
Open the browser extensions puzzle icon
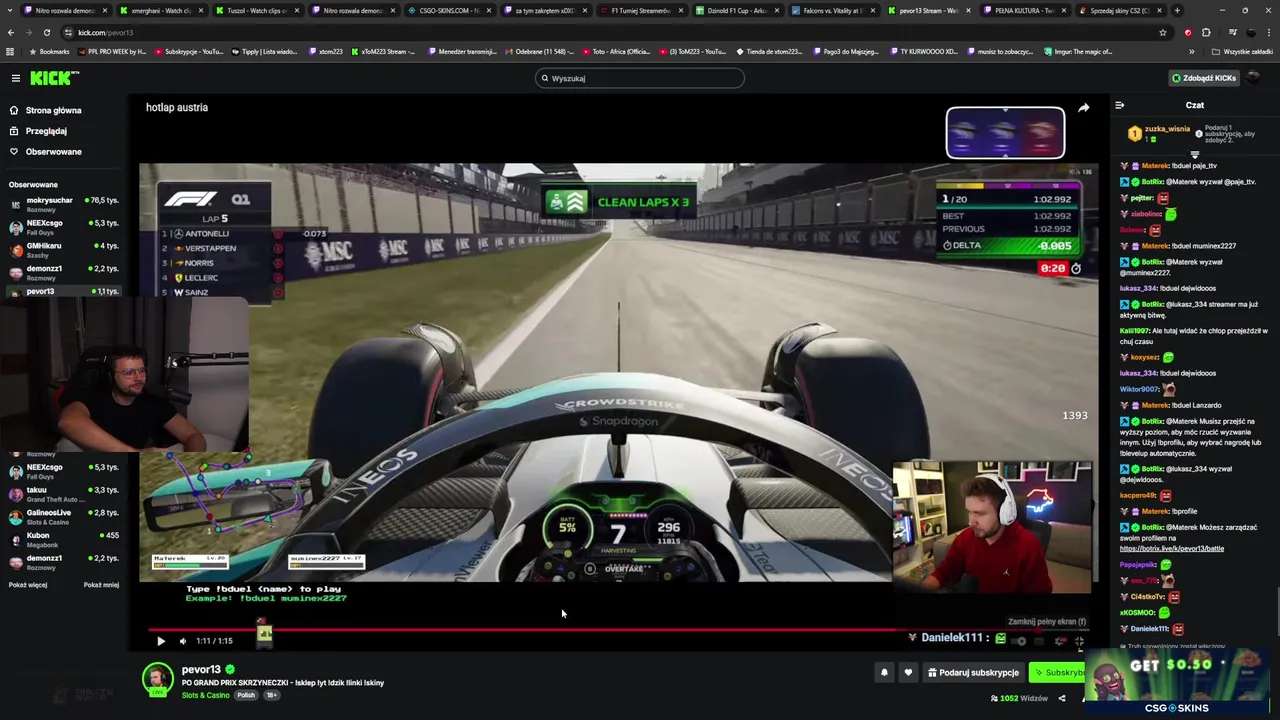tap(1206, 32)
